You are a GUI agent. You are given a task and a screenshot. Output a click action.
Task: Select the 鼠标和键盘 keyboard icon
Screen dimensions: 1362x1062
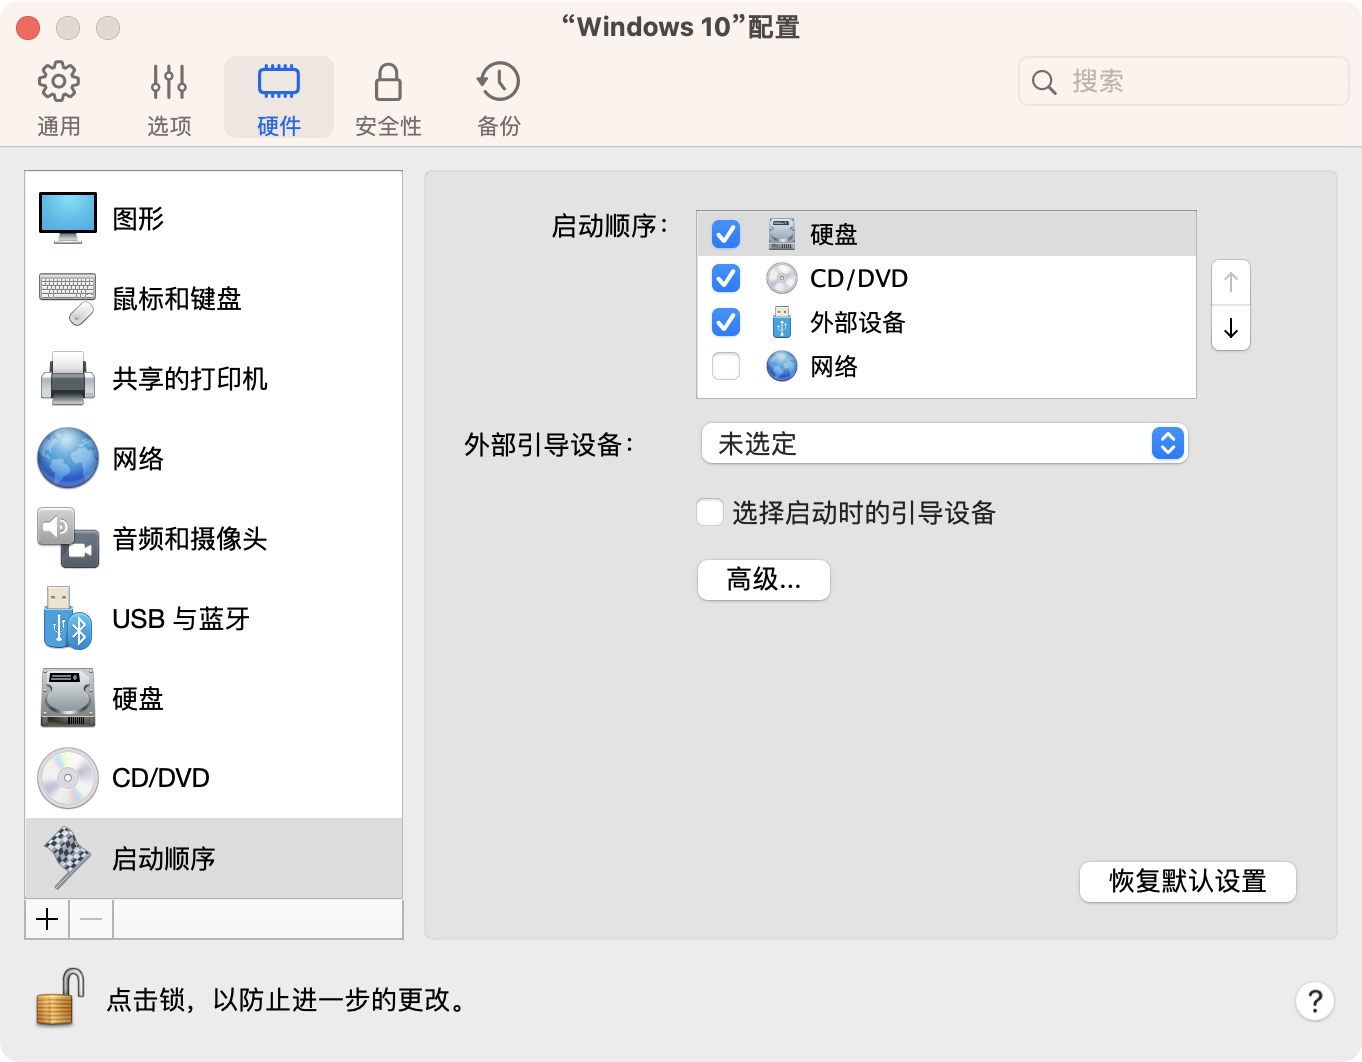68,298
